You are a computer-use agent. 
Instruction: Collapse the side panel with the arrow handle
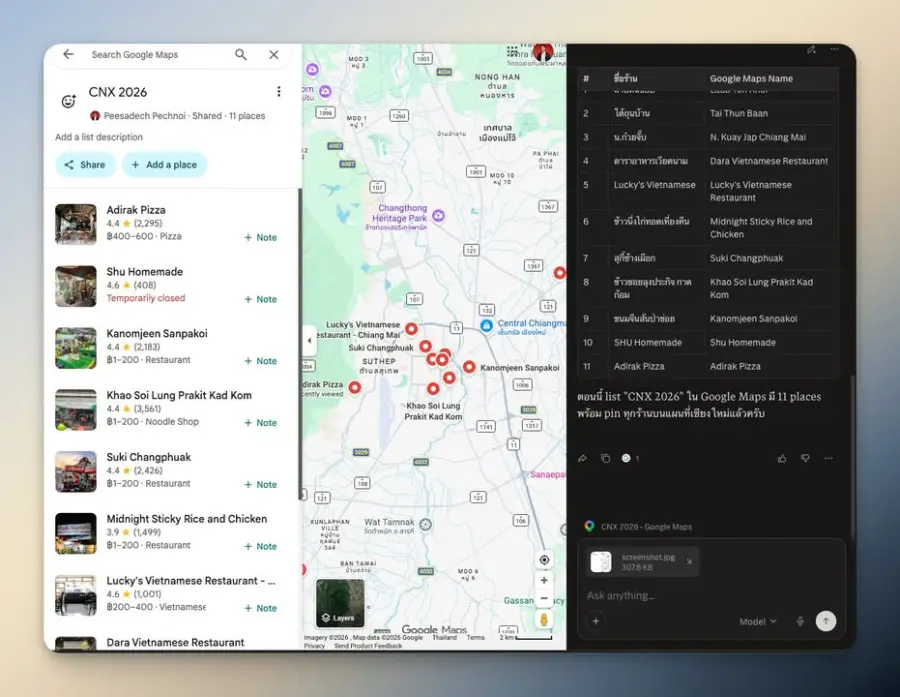309,340
